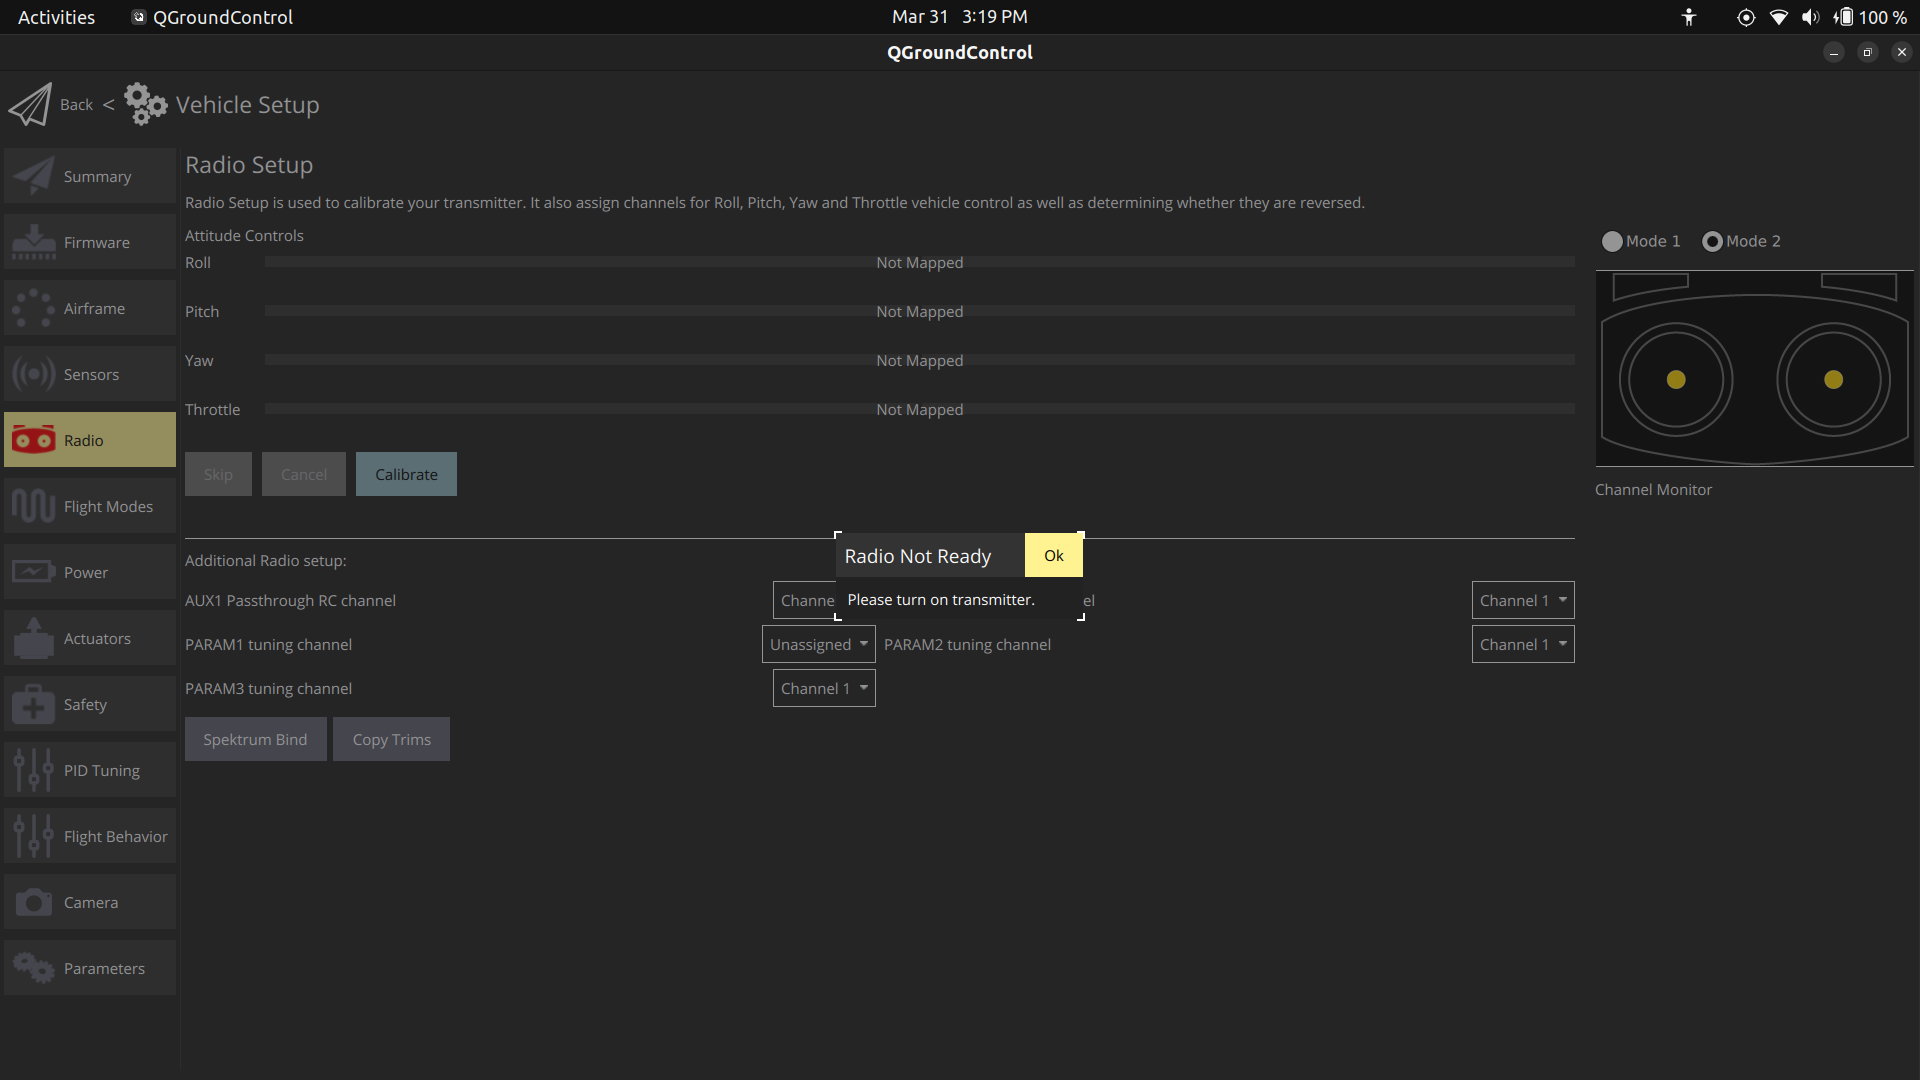Screen dimensions: 1920x1080
Task: Click the paper plane Back icon
Action: [x=30, y=105]
